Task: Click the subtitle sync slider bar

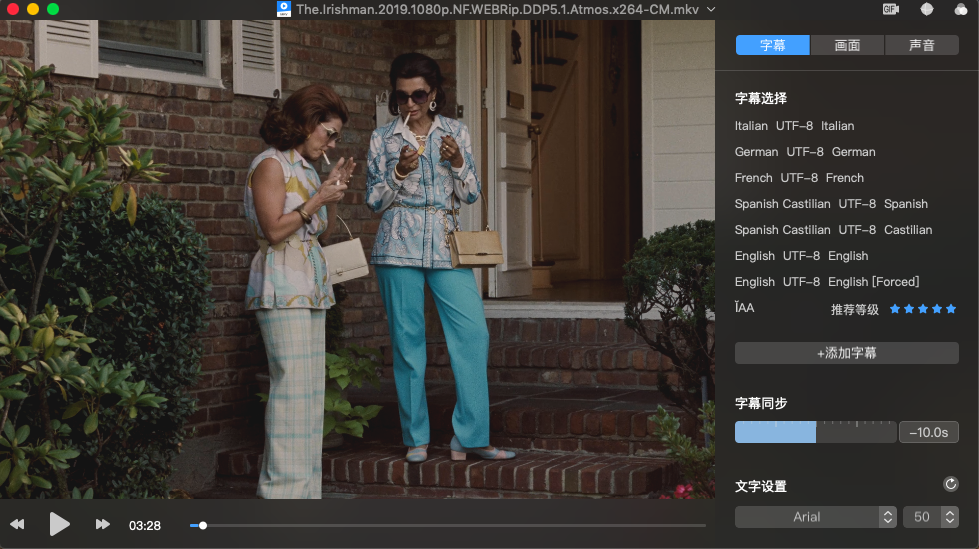Action: (x=815, y=432)
